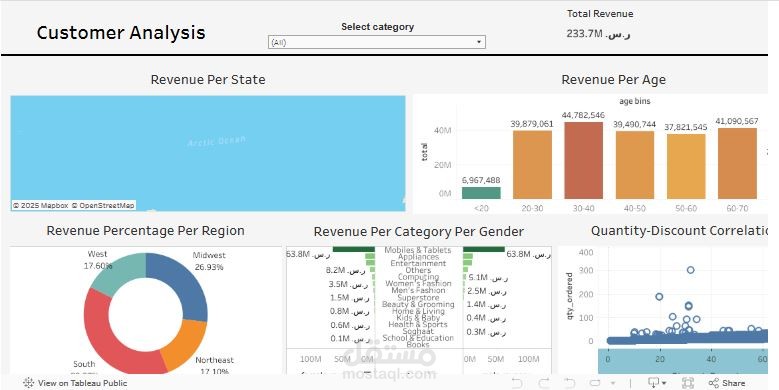Screen dimensions: 779x390
Task: Click the 44,782,546 bar label
Action: coord(583,115)
